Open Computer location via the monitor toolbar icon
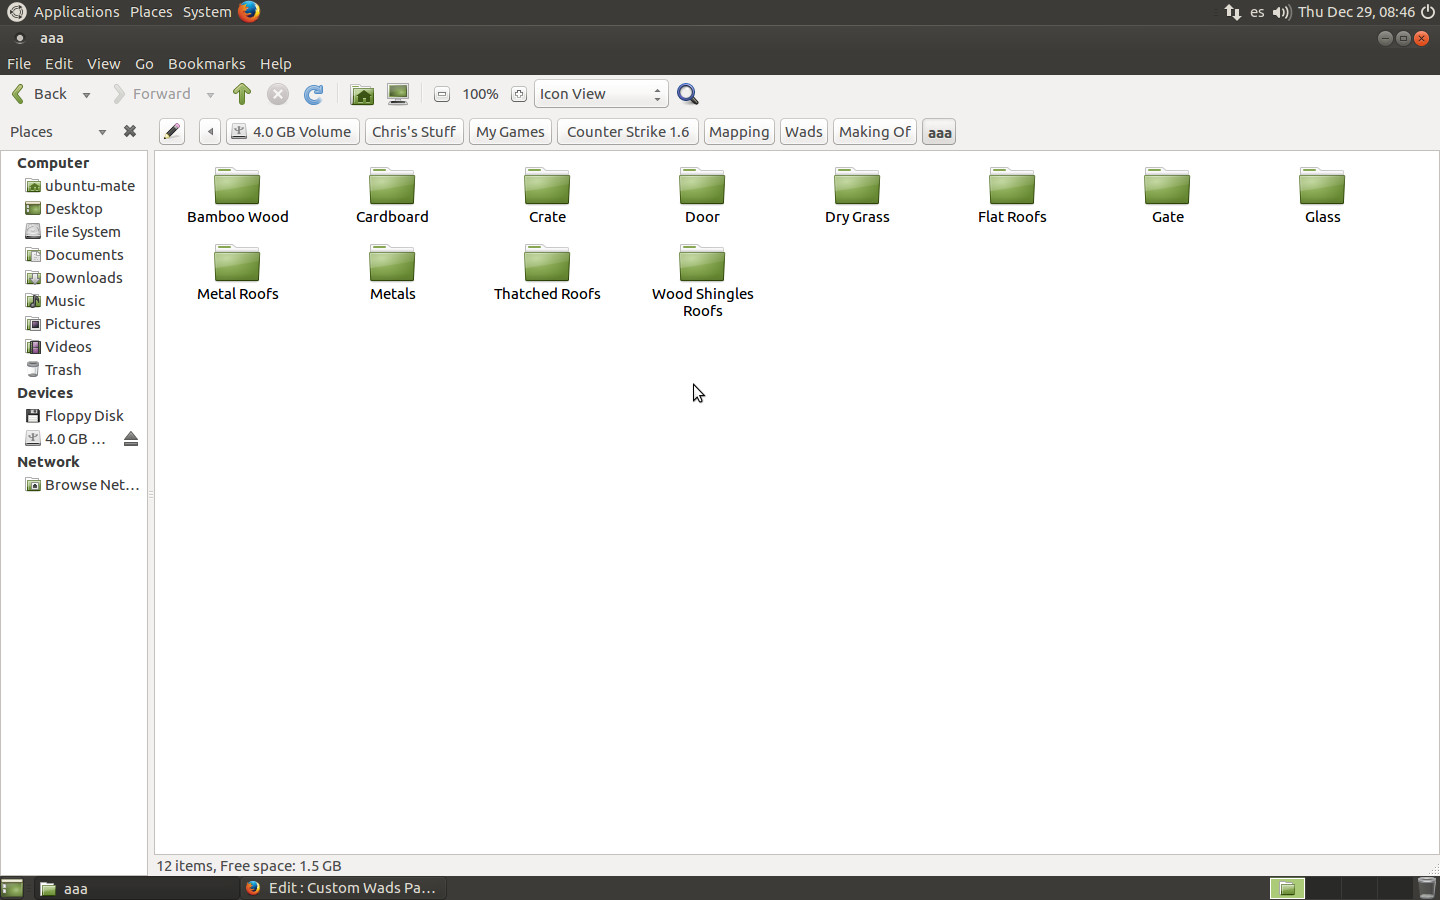The width and height of the screenshot is (1440, 900). (398, 93)
